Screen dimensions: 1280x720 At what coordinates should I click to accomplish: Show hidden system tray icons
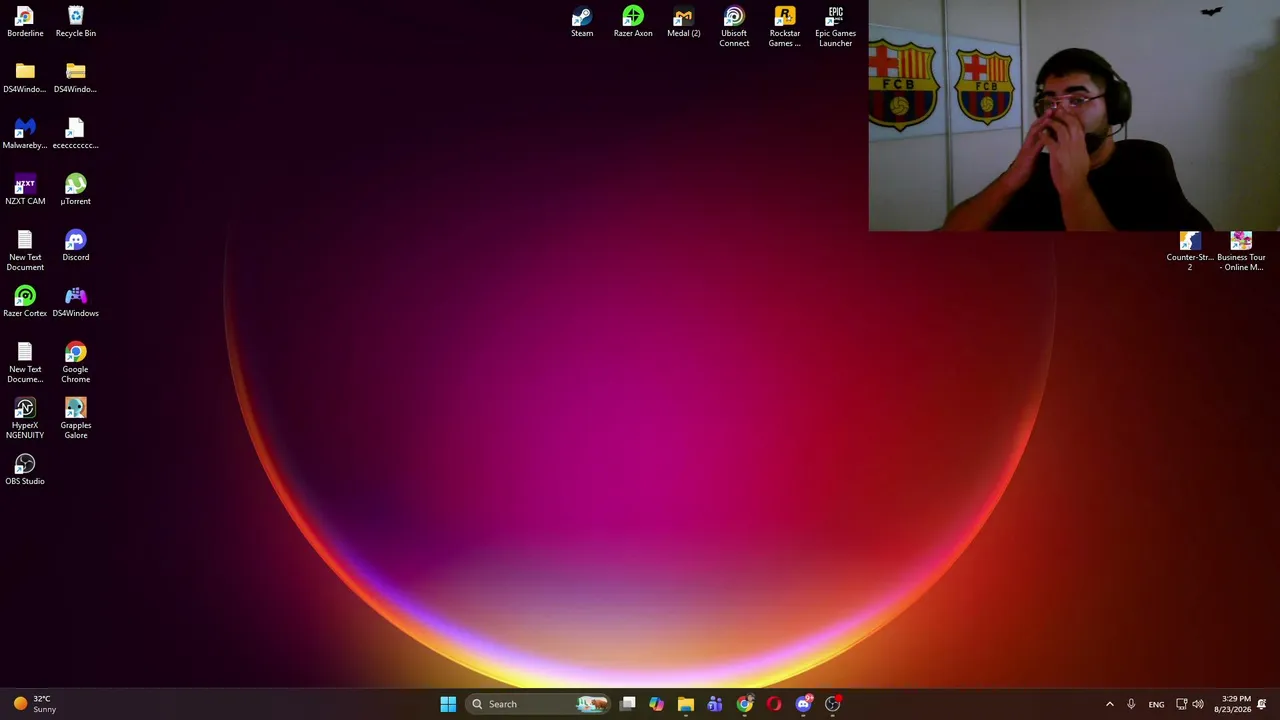[x=1109, y=704]
